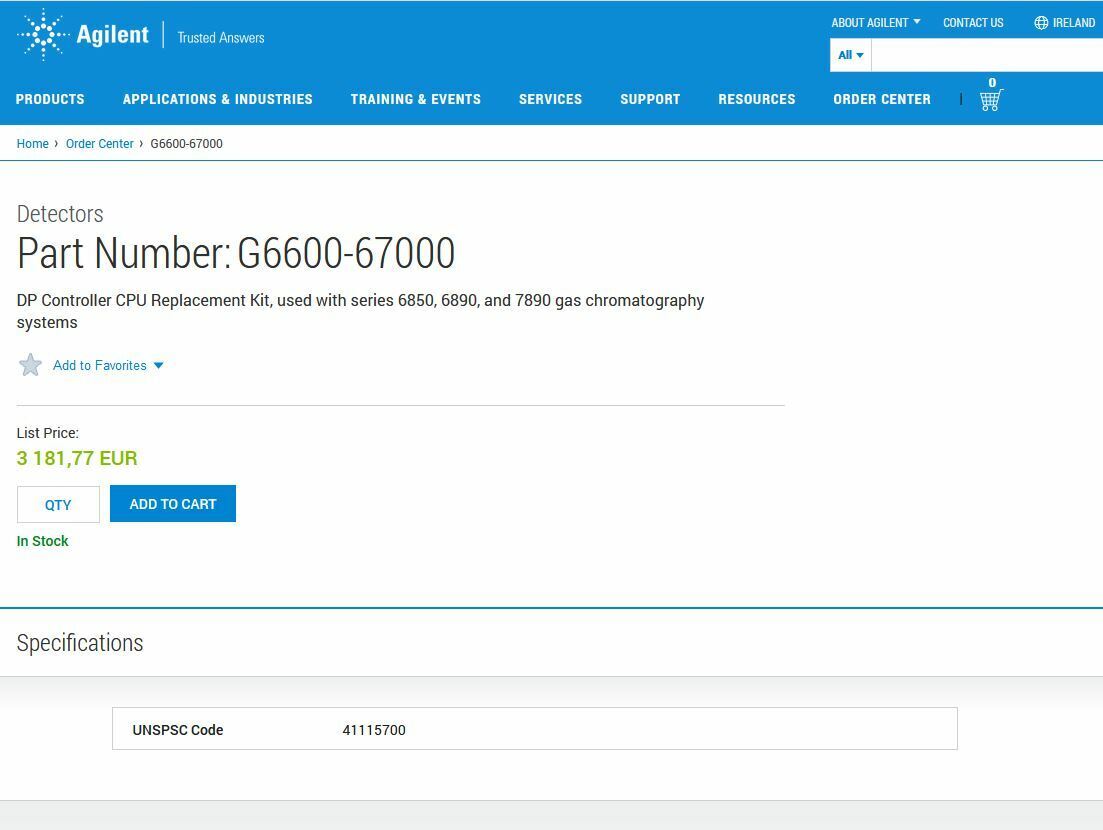This screenshot has height=830, width=1103.
Task: Click the Order Center breadcrumb link
Action: (99, 144)
